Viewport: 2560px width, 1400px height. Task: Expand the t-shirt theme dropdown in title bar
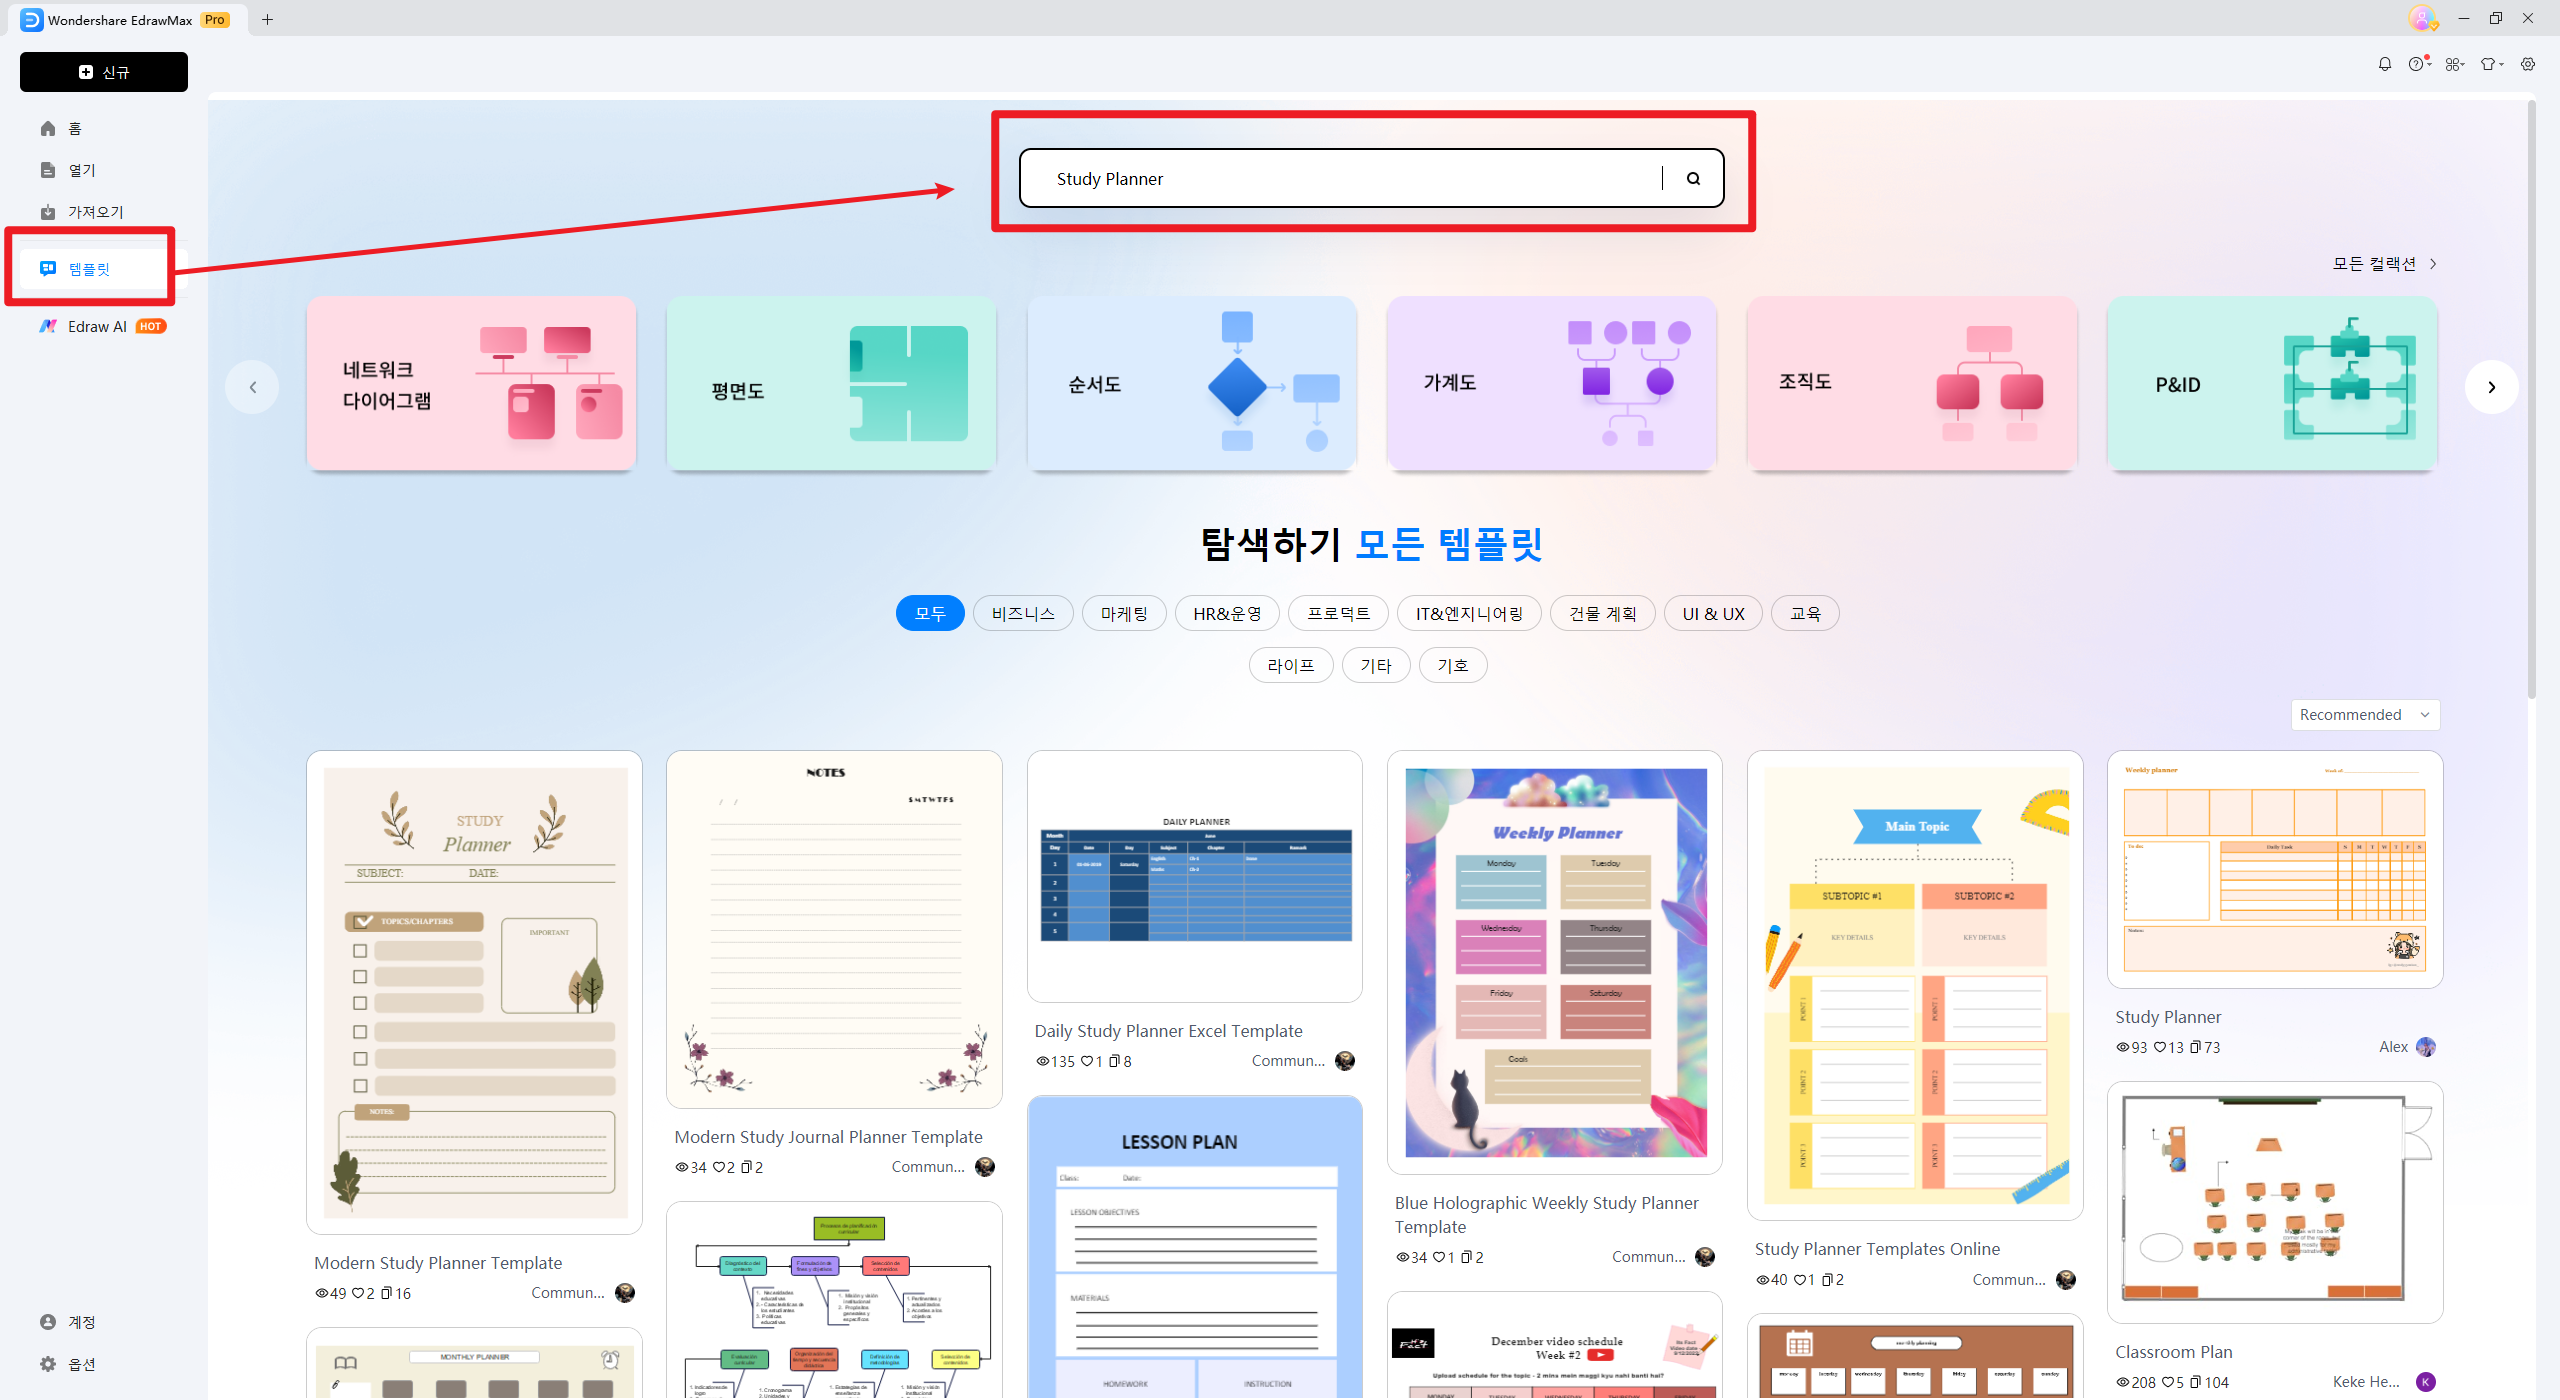2490,63
